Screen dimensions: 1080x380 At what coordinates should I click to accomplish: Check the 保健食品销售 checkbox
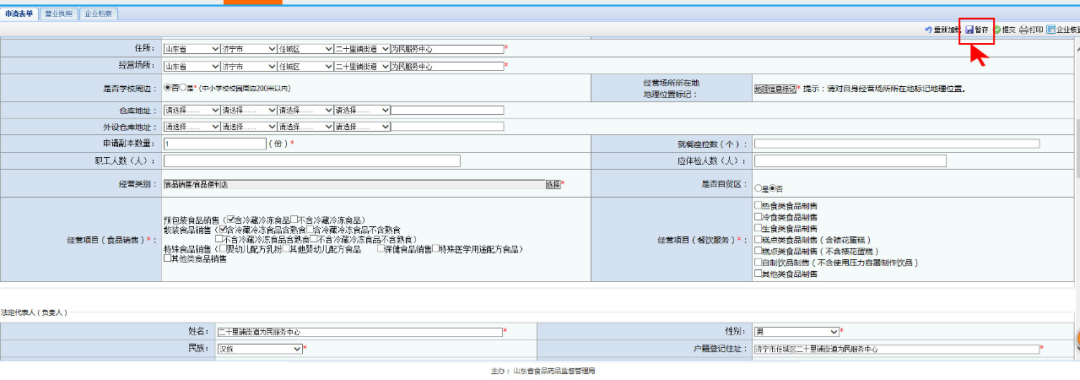380,249
